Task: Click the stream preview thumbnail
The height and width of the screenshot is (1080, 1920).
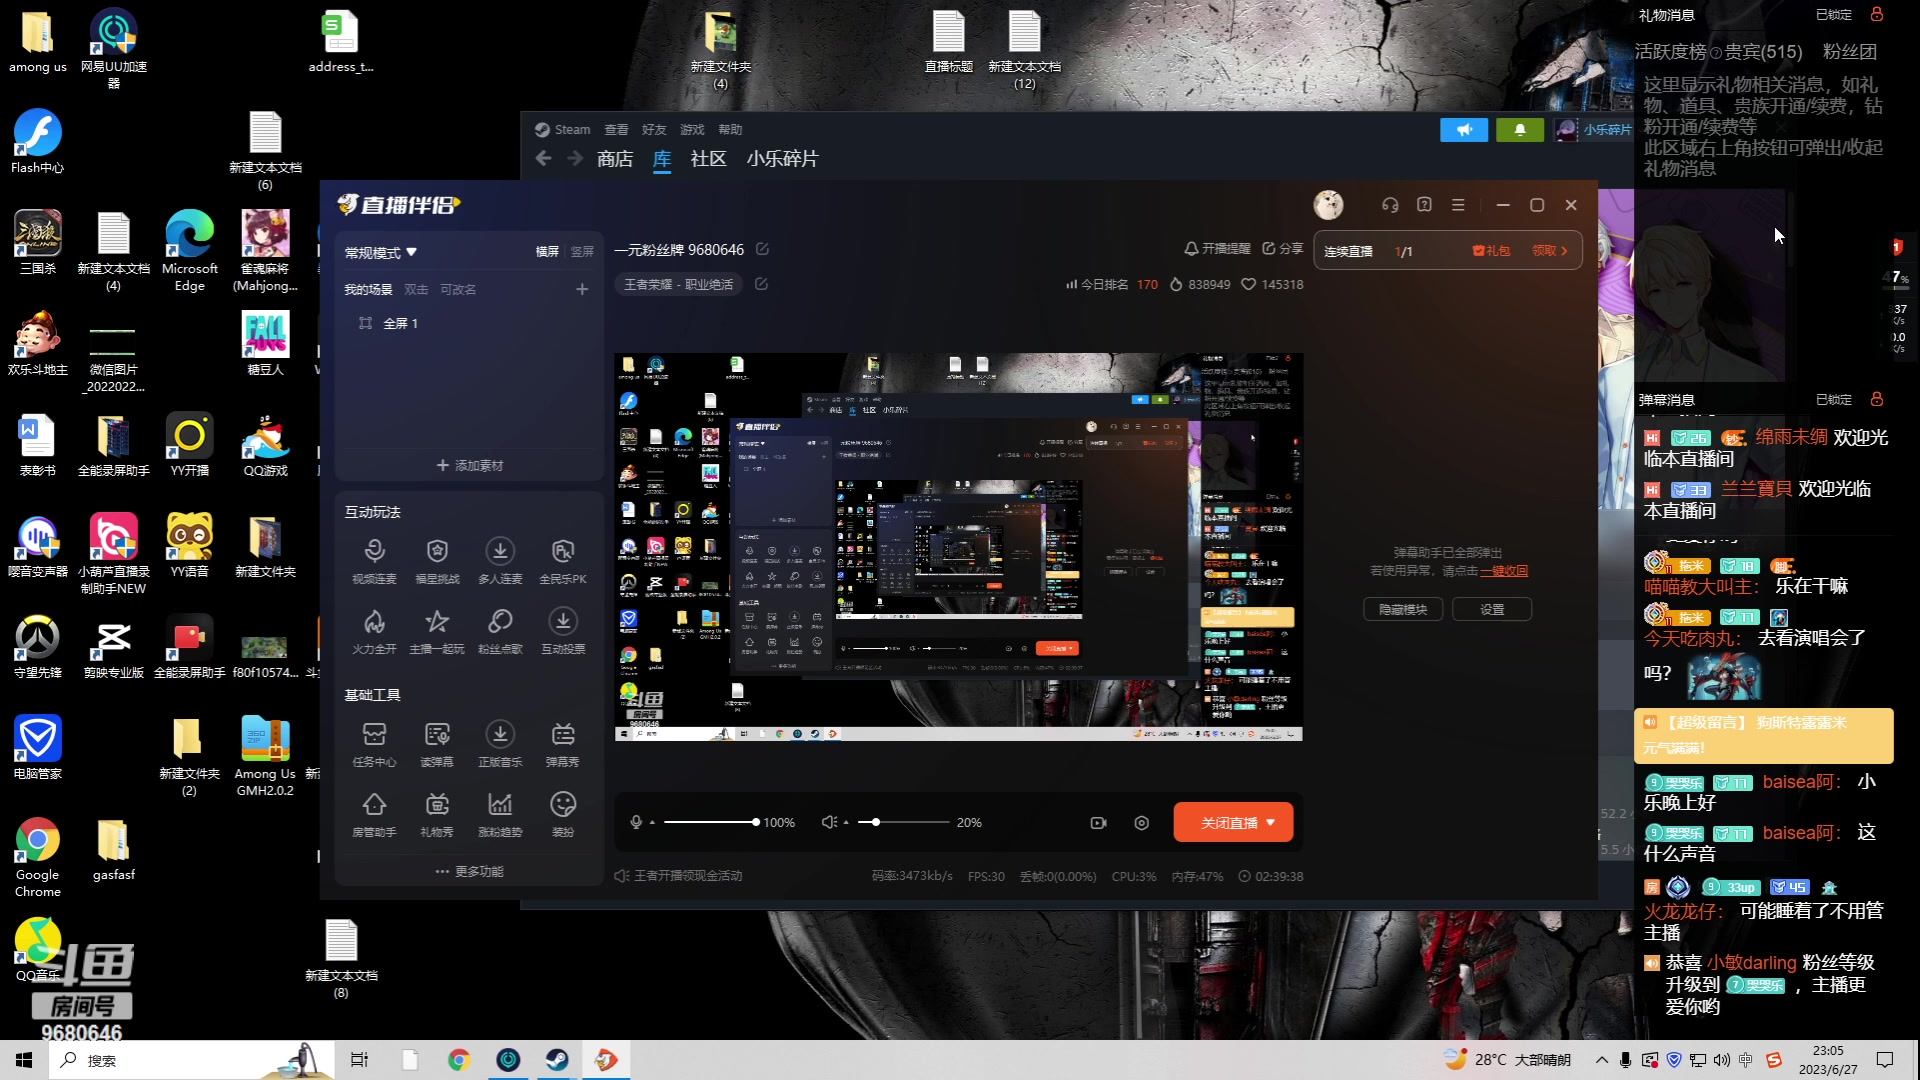Action: 958,546
